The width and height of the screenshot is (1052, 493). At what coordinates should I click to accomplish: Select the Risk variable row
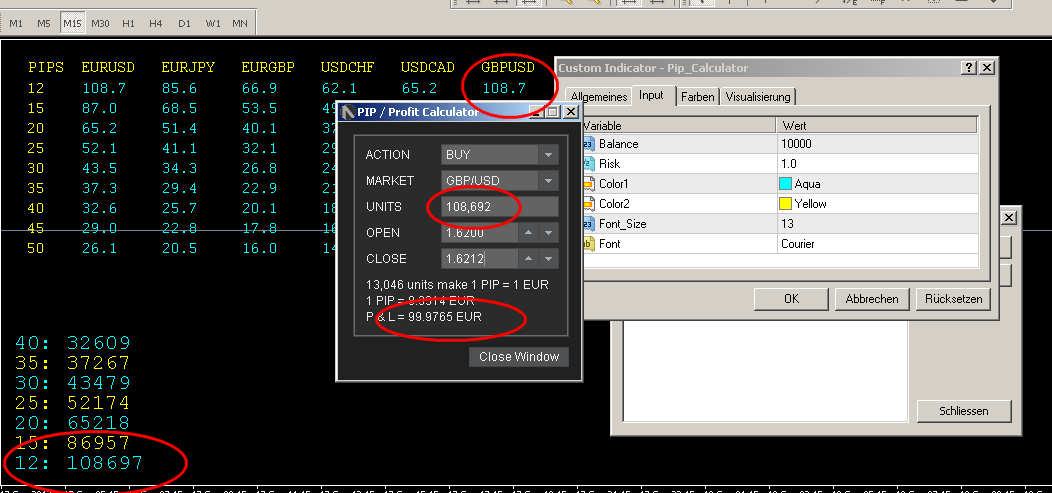pyautogui.click(x=779, y=164)
